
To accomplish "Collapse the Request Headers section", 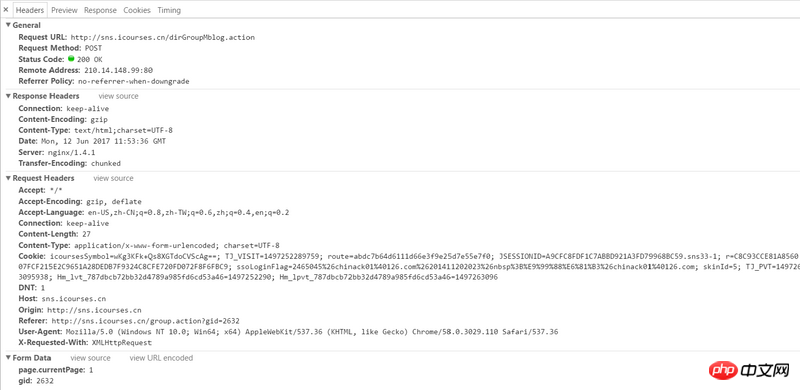I will click(8, 178).
